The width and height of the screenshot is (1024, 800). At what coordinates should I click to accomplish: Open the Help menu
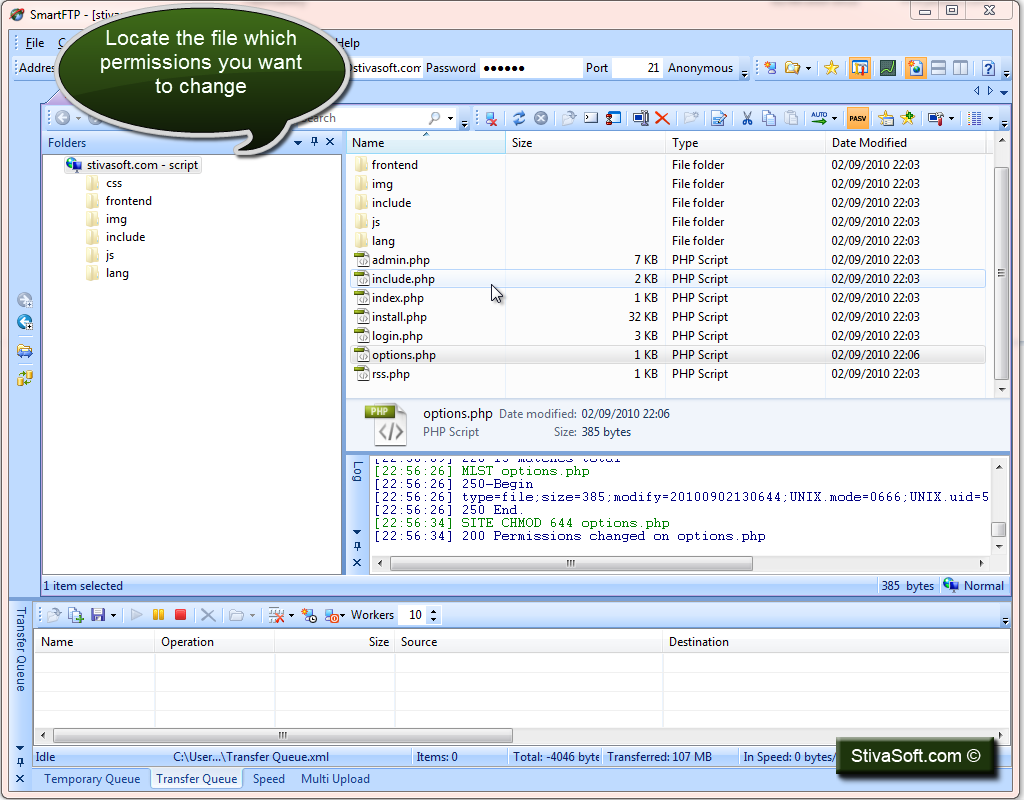click(x=347, y=43)
